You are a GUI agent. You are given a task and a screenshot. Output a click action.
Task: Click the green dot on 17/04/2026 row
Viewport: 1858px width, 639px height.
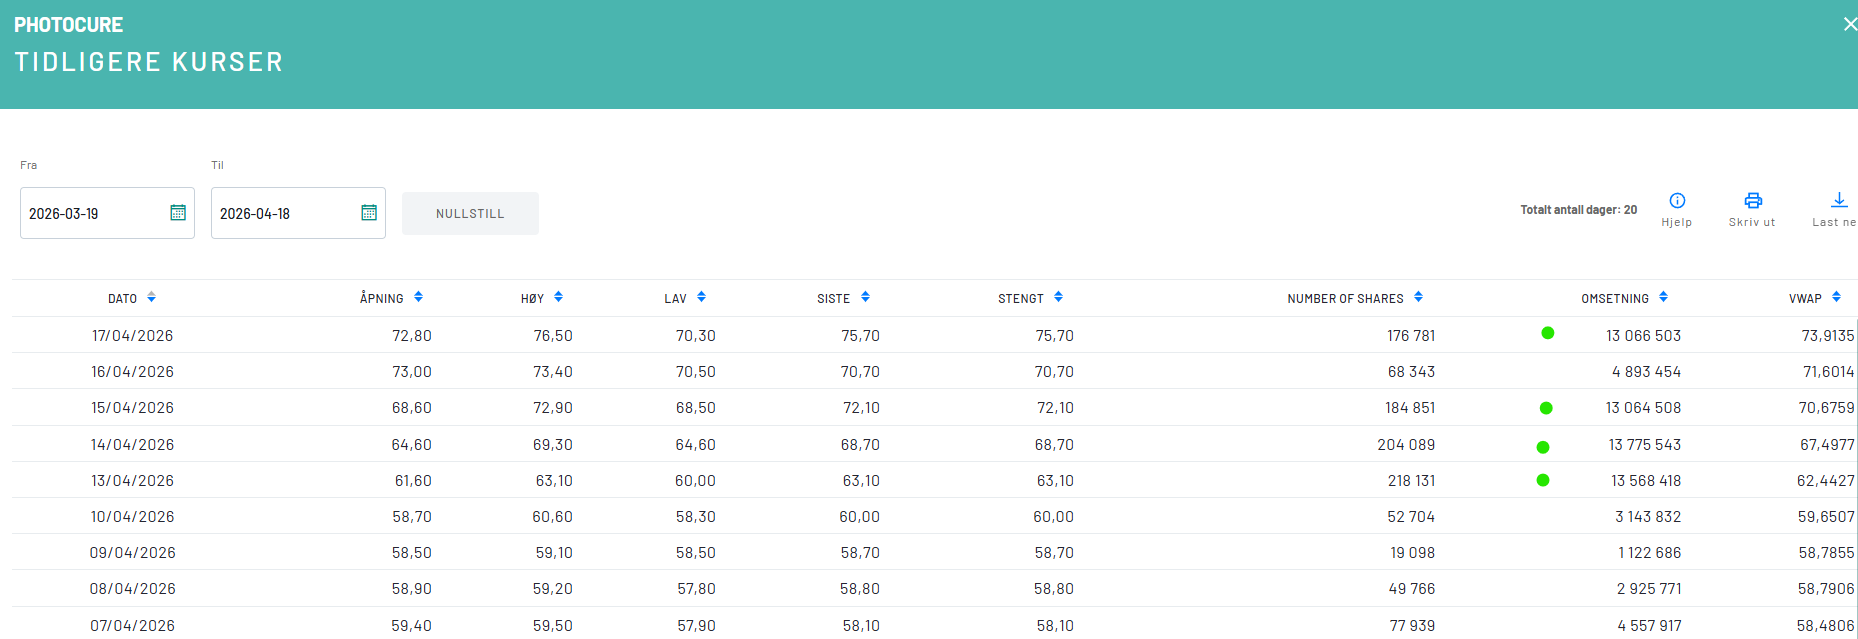click(1547, 333)
